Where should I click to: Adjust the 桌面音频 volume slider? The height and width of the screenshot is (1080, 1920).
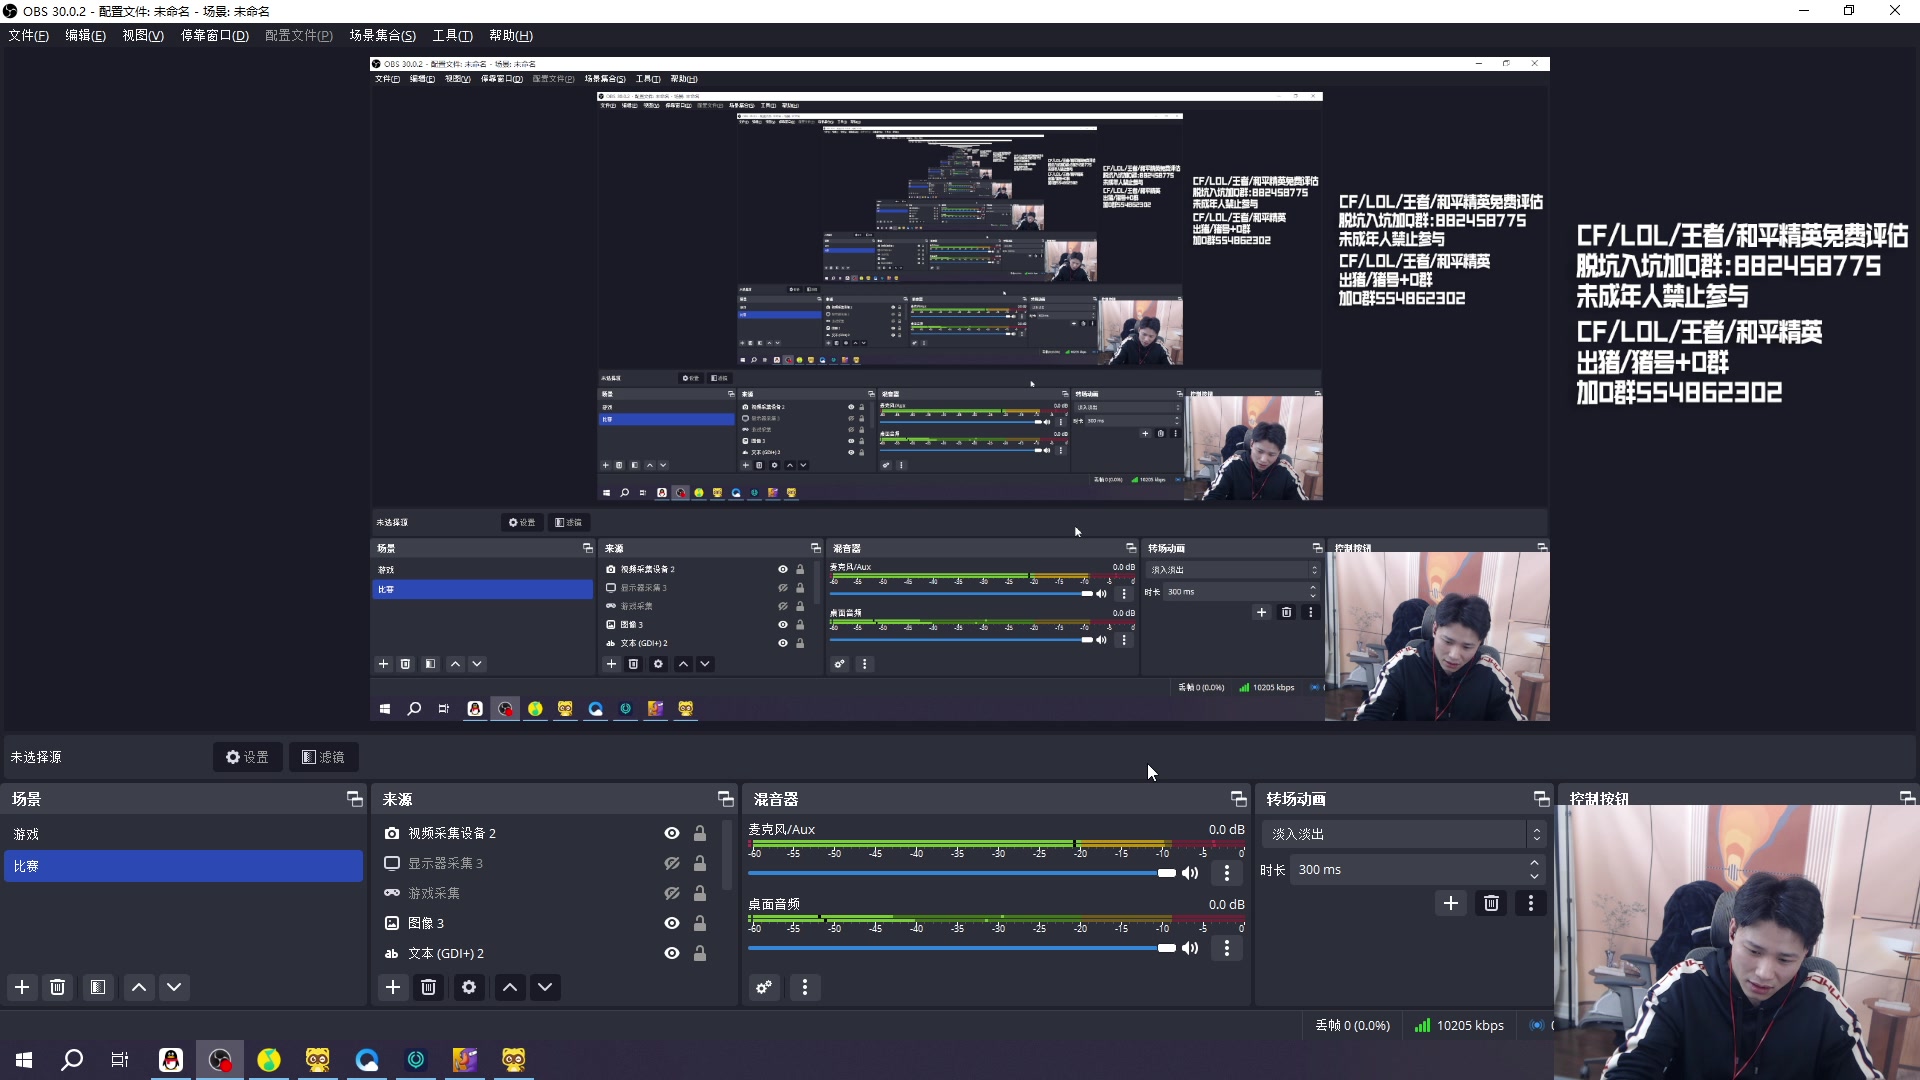click(961, 948)
